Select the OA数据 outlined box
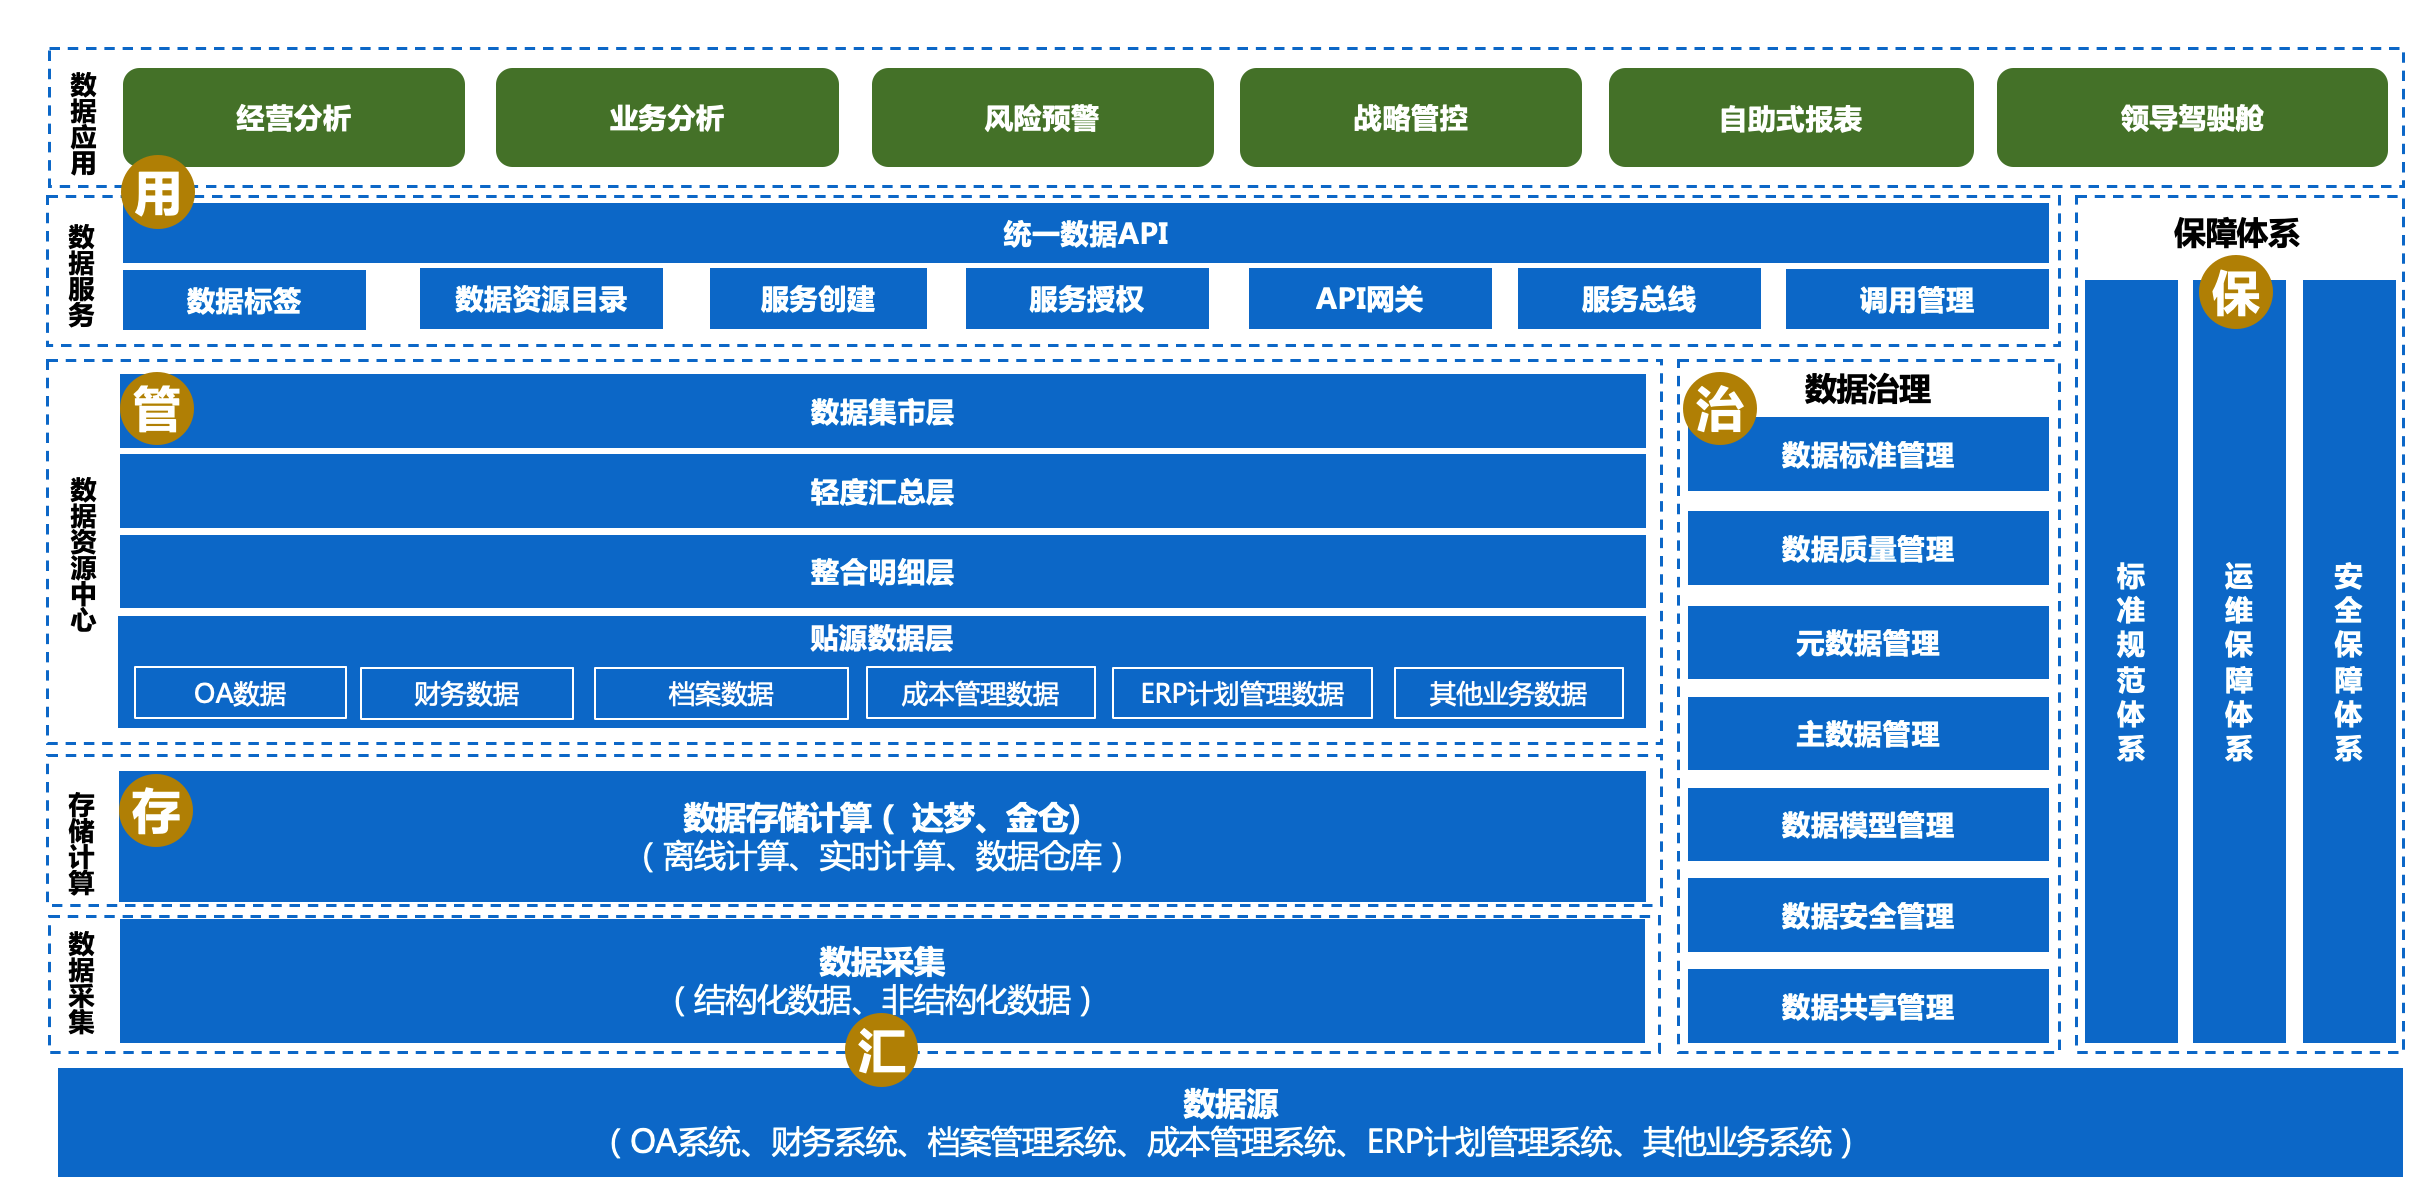2424x1202 pixels. [240, 693]
